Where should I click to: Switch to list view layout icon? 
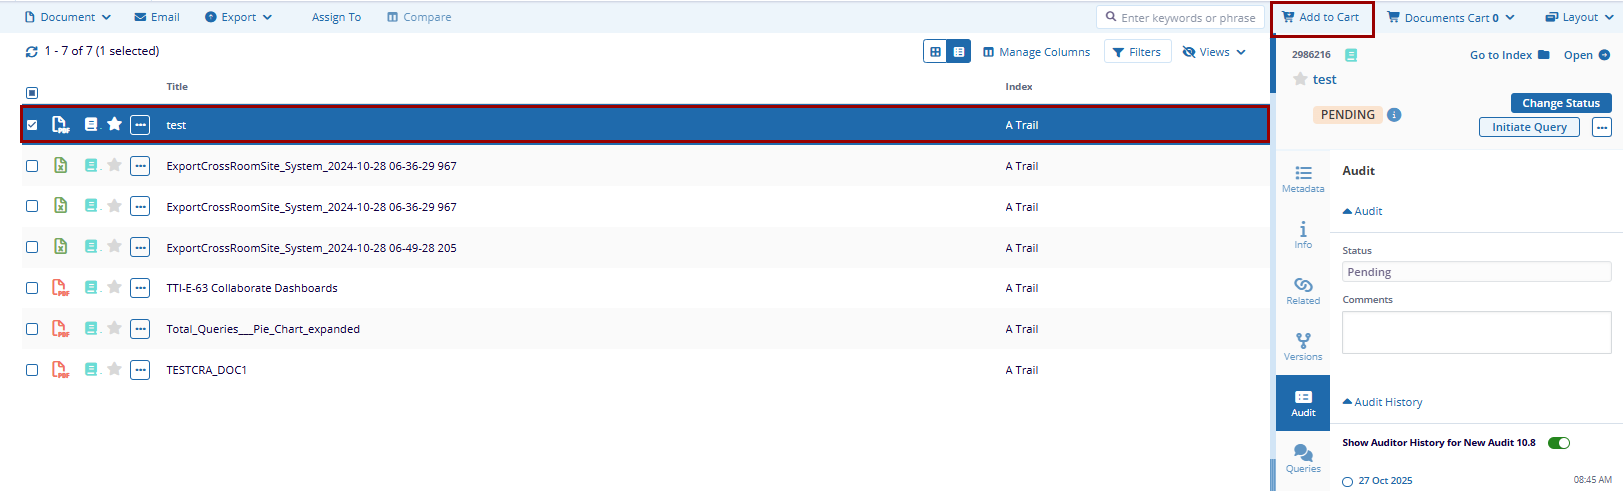[x=959, y=52]
